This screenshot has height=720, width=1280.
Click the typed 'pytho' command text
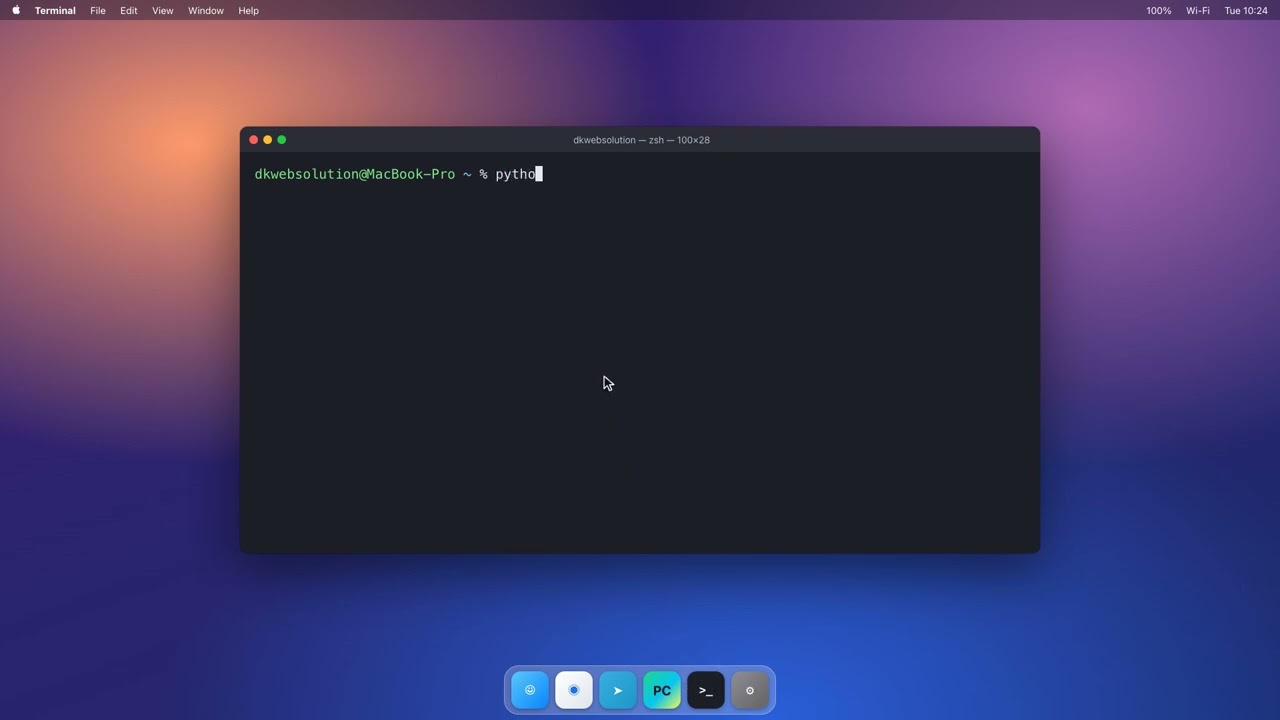515,174
